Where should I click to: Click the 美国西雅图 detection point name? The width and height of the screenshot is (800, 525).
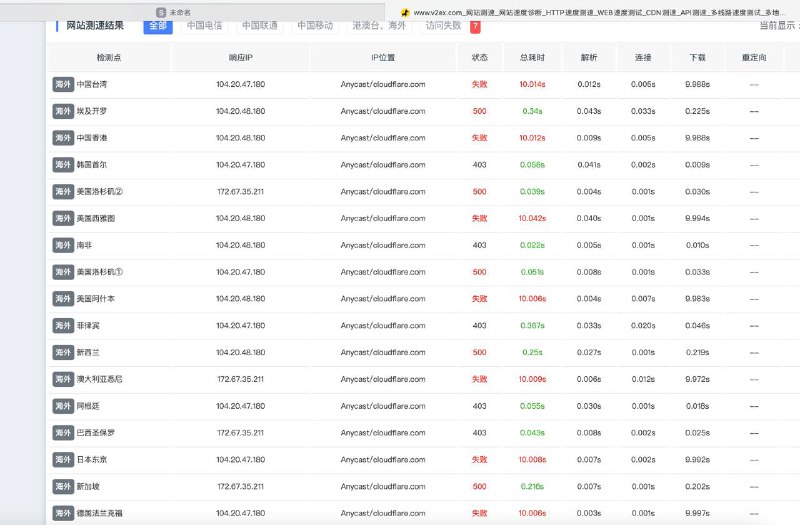tap(96, 218)
